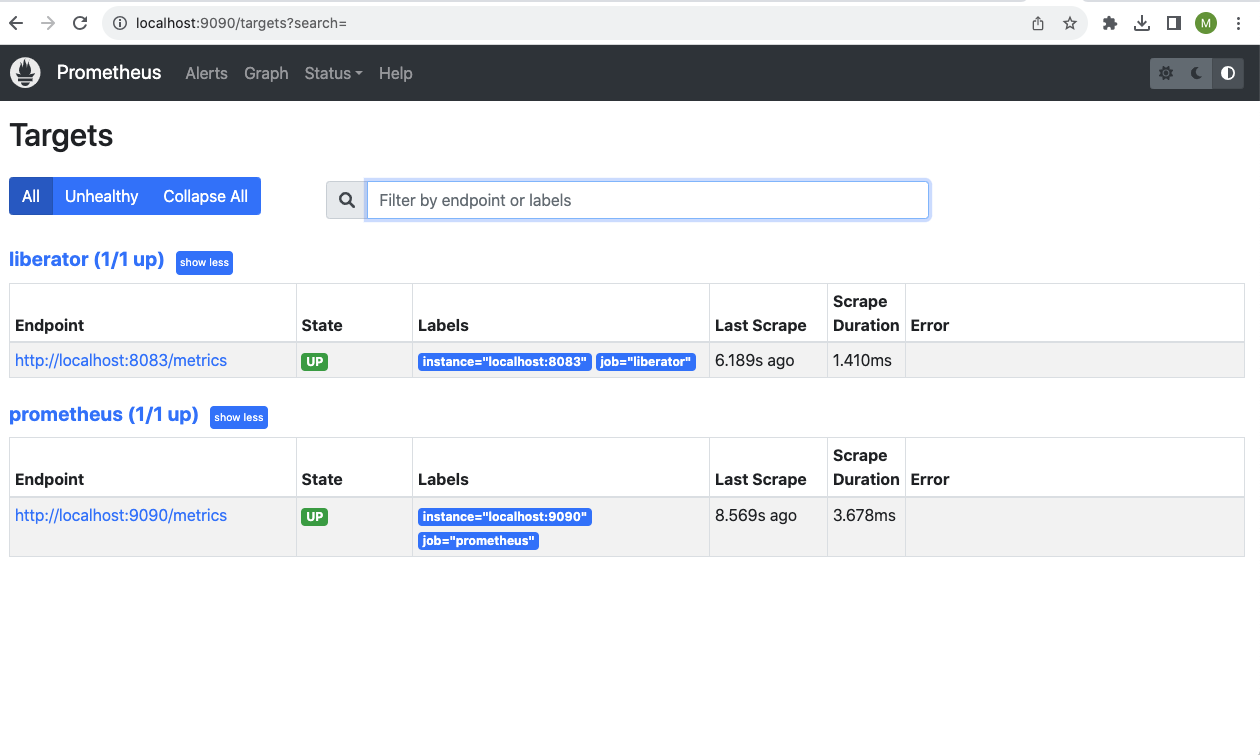
Task: Open liberator (1/1 up) heading link
Action: point(86,259)
